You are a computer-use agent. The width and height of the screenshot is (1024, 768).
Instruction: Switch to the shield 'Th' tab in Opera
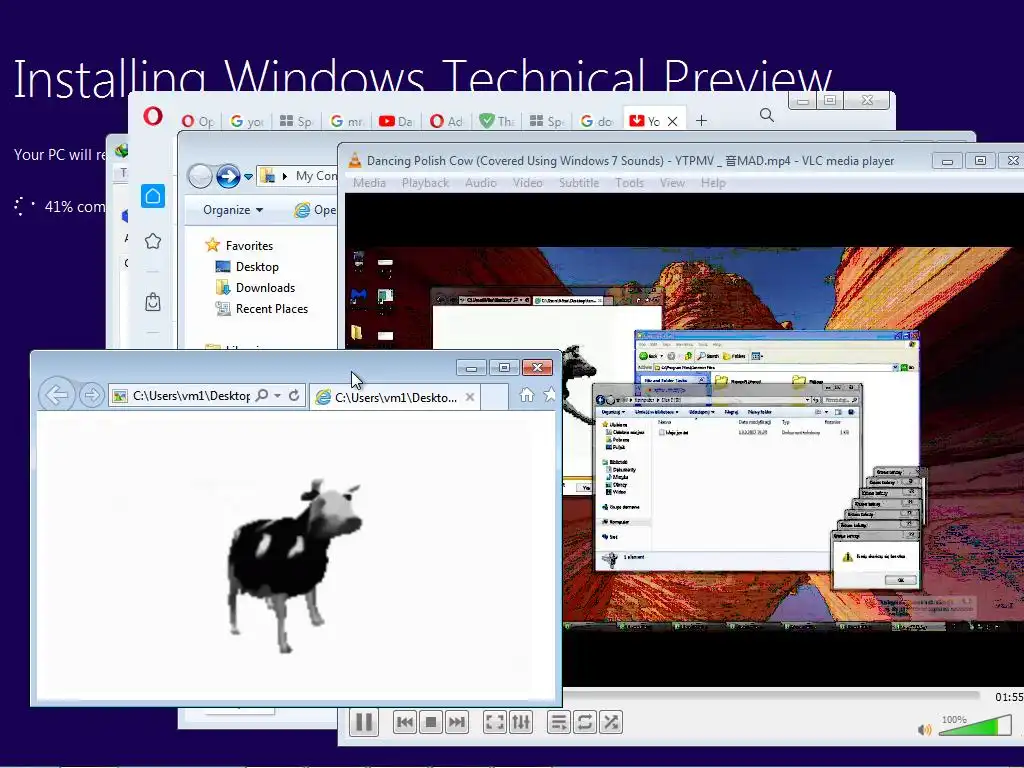pyautogui.click(x=496, y=121)
